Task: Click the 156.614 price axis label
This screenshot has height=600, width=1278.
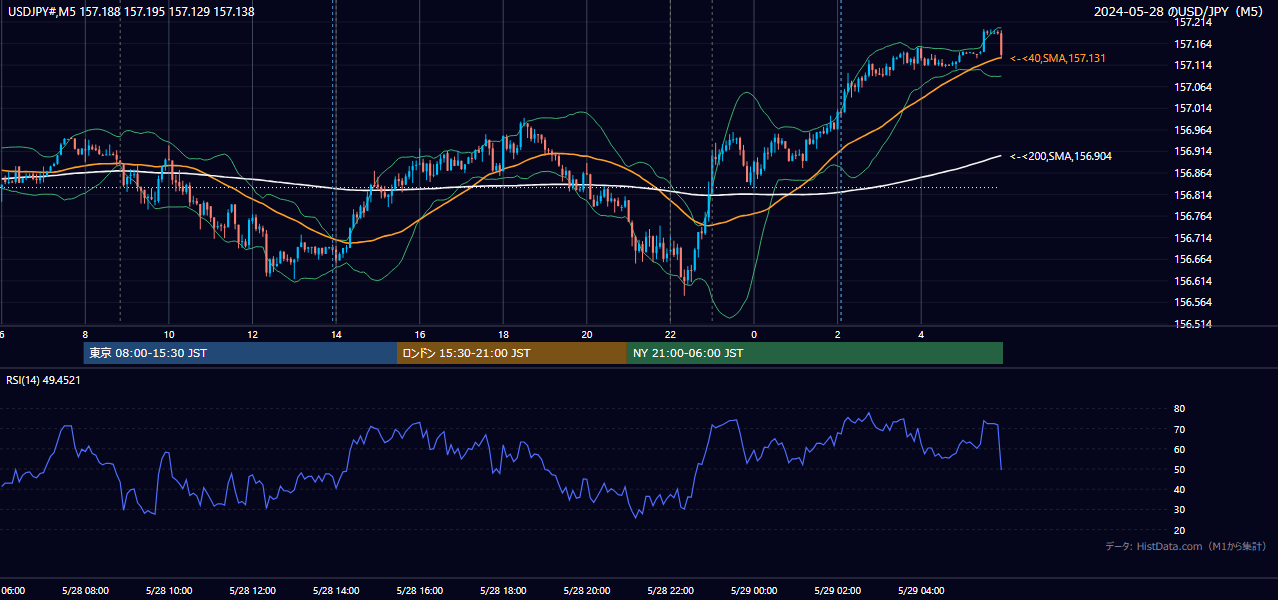Action: click(1193, 281)
